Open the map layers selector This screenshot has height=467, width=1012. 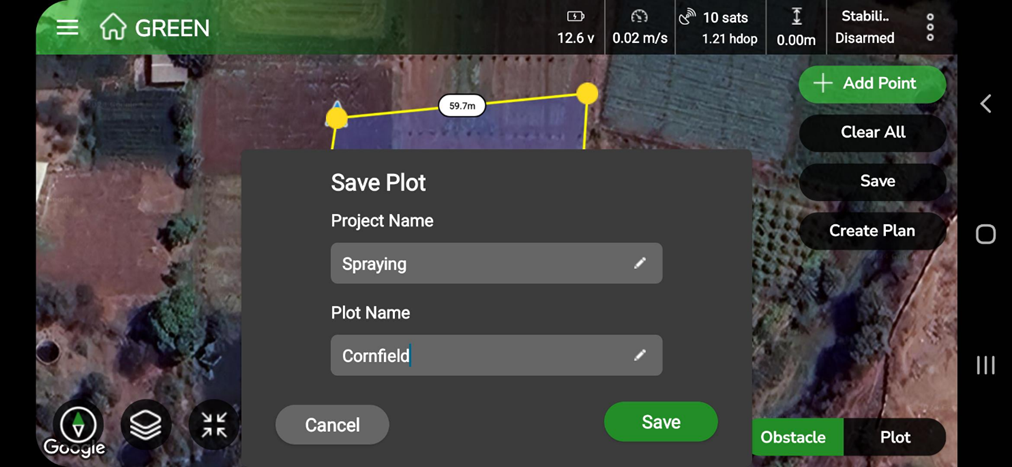[x=146, y=425]
